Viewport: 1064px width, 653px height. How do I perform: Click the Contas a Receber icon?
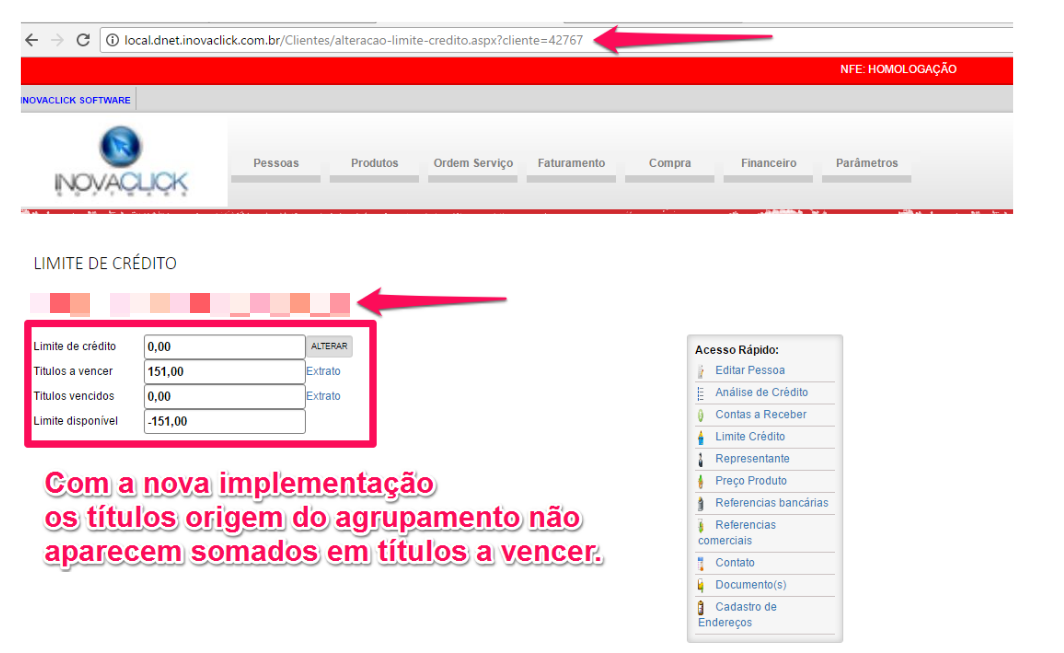coord(701,415)
